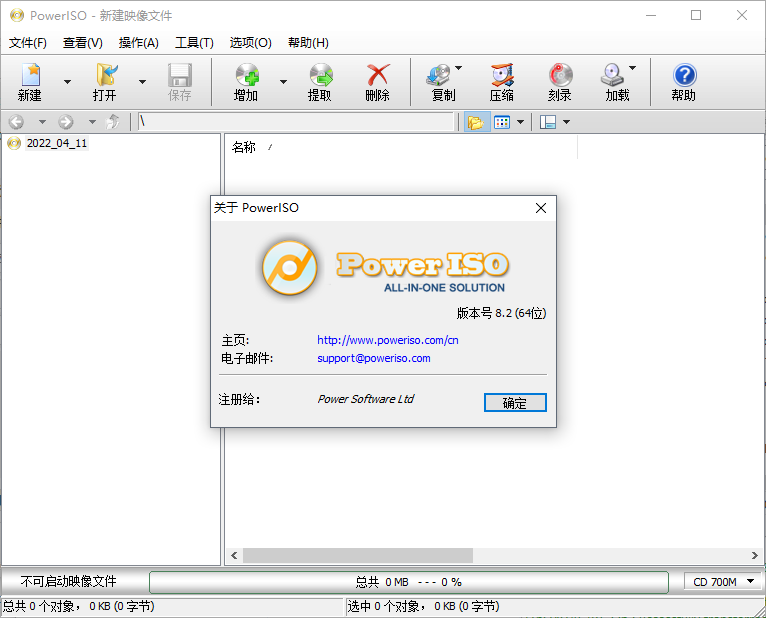Click the navigation Back arrow icon
Image resolution: width=766 pixels, height=618 pixels.
click(16, 122)
